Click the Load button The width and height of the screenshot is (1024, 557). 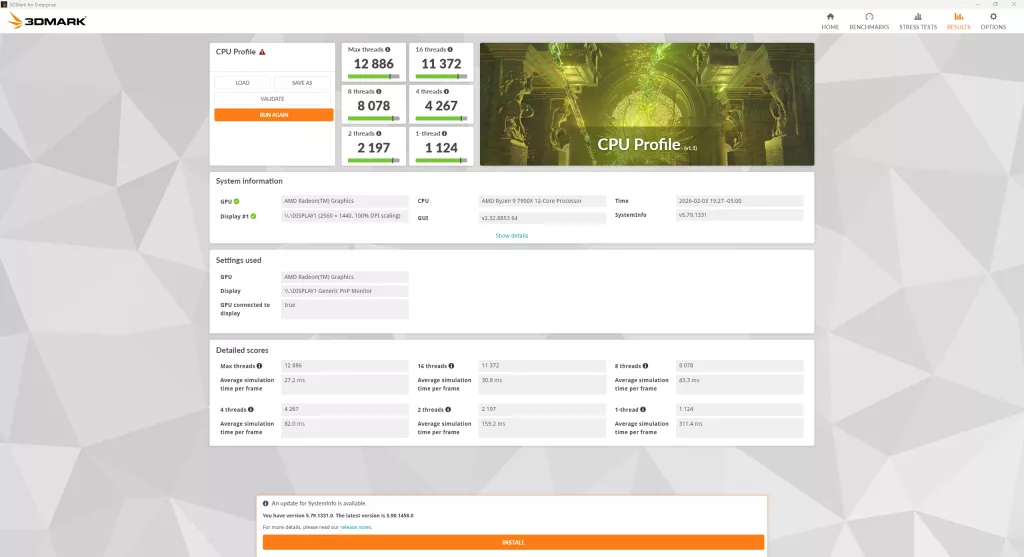pos(243,83)
